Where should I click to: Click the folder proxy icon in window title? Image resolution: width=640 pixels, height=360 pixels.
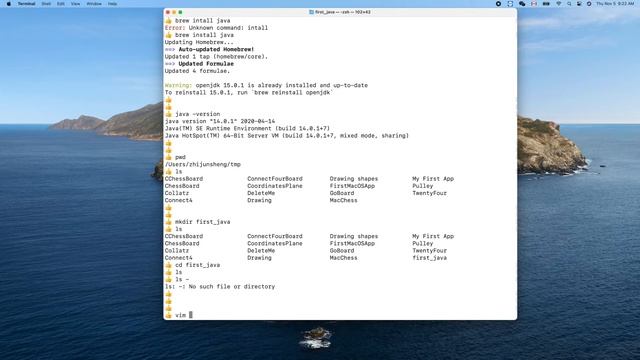click(x=311, y=12)
